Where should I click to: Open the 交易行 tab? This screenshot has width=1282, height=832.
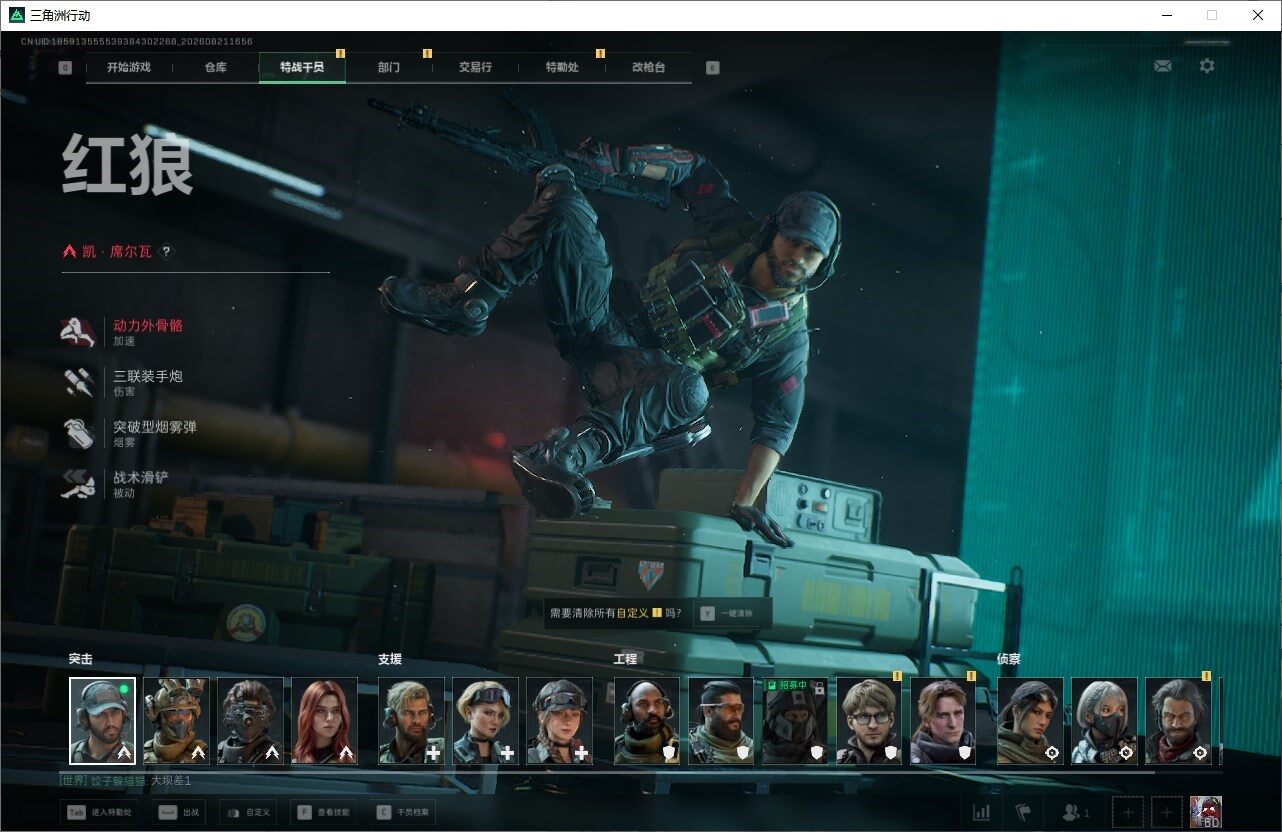click(475, 68)
